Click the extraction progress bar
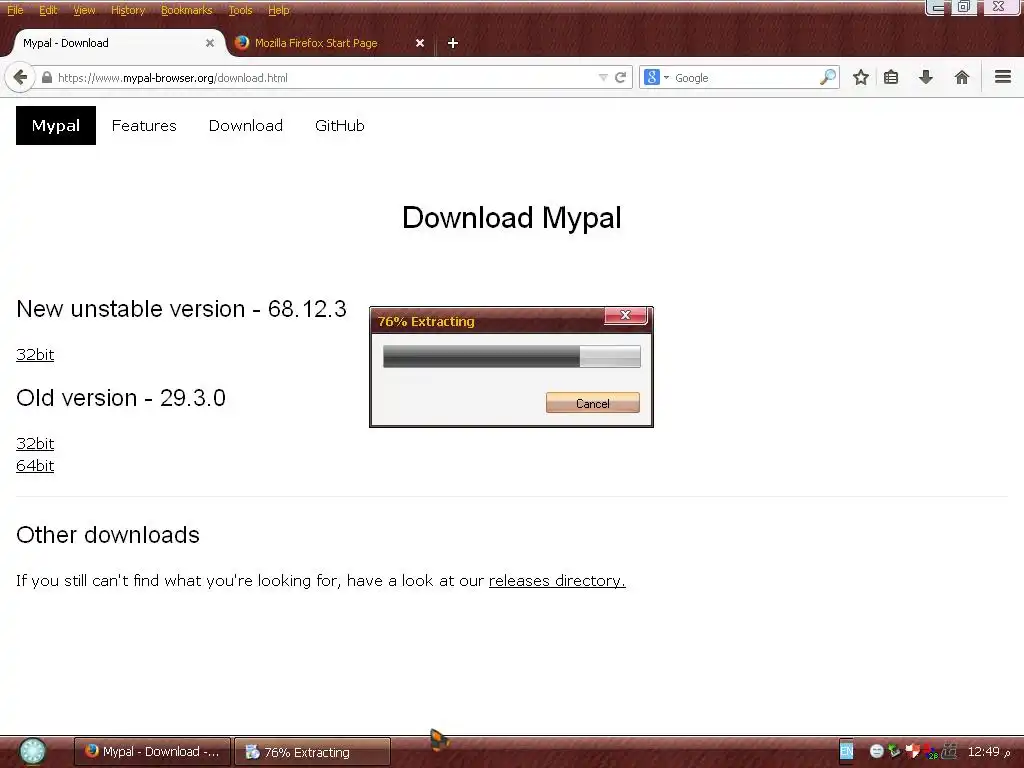The width and height of the screenshot is (1024, 768). (x=511, y=357)
